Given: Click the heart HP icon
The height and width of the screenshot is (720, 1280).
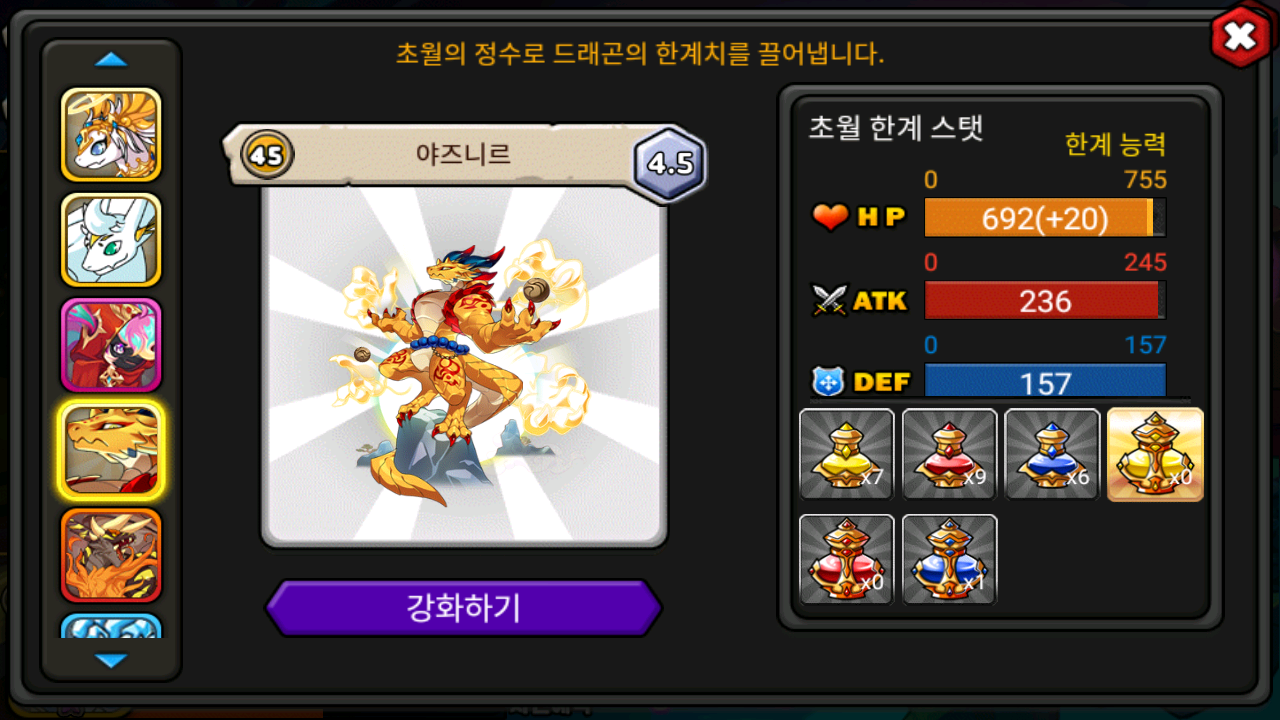Looking at the screenshot, I should coord(830,217).
